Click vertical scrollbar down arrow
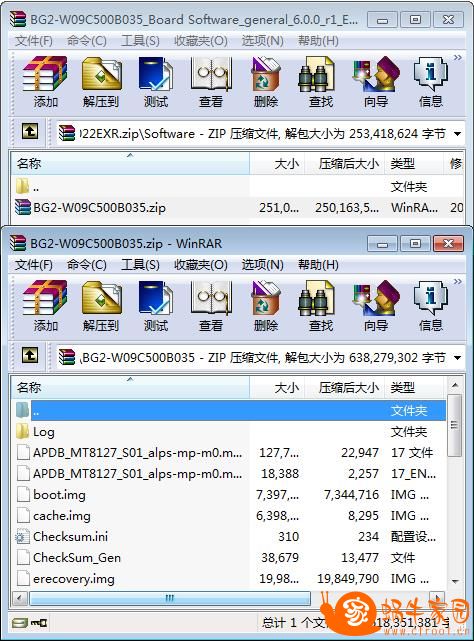The height and width of the screenshot is (641, 474). tap(454, 581)
